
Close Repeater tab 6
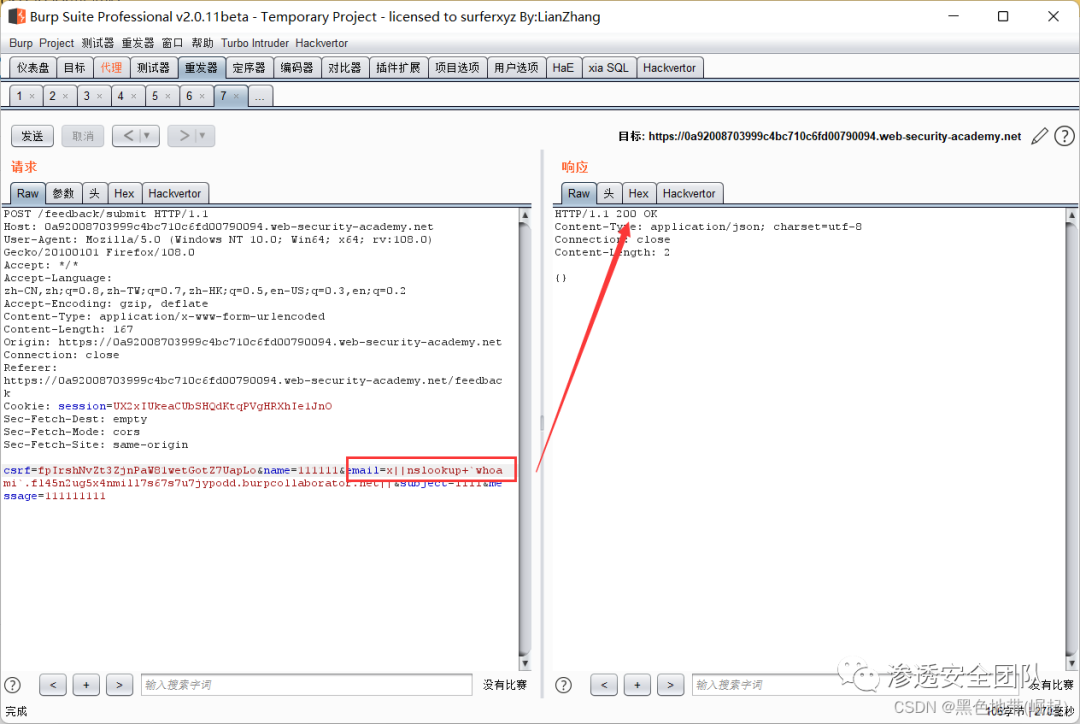[x=202, y=96]
